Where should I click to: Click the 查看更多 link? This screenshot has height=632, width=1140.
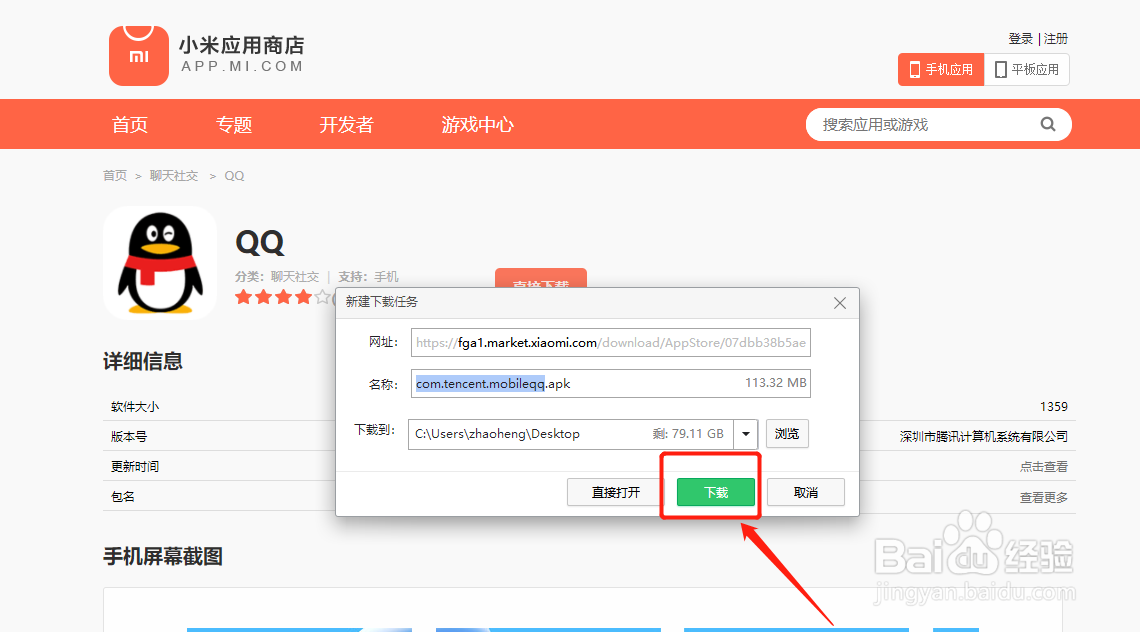tap(1043, 497)
